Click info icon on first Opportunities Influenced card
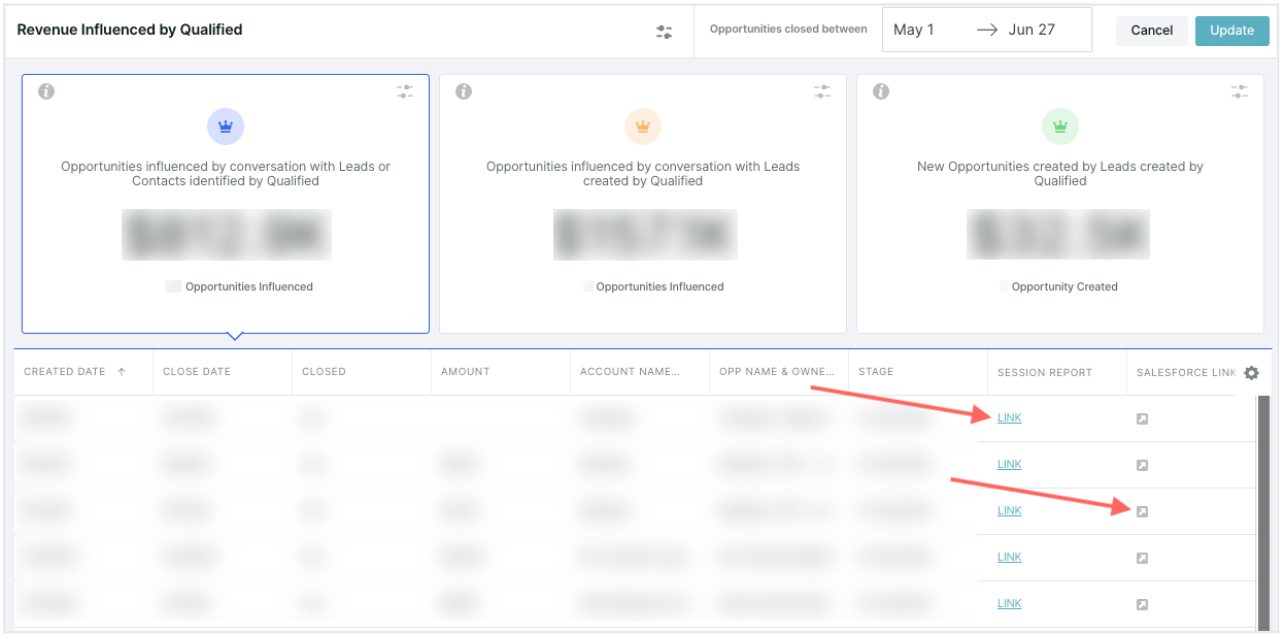Screen dimensions: 1284x639 pyautogui.click(x=46, y=91)
